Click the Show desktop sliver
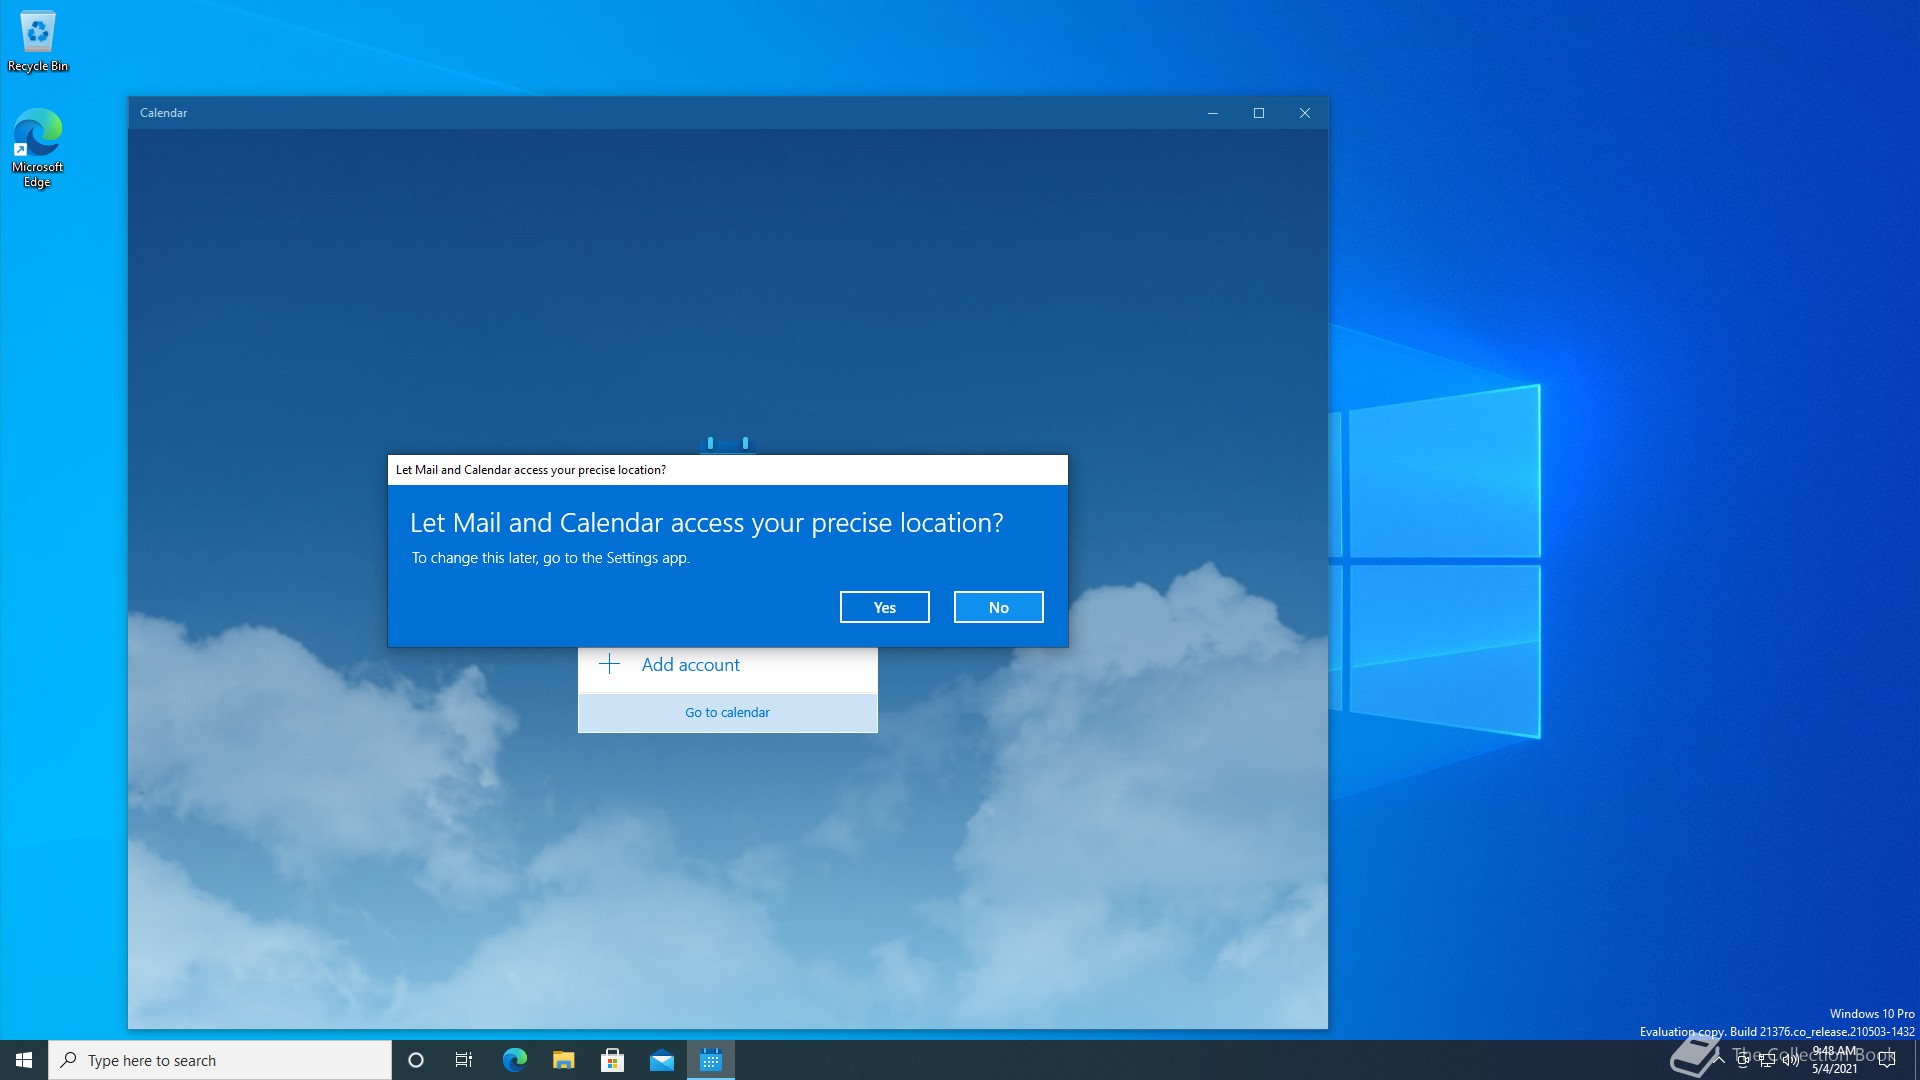The width and height of the screenshot is (1920, 1080). tap(1916, 1060)
